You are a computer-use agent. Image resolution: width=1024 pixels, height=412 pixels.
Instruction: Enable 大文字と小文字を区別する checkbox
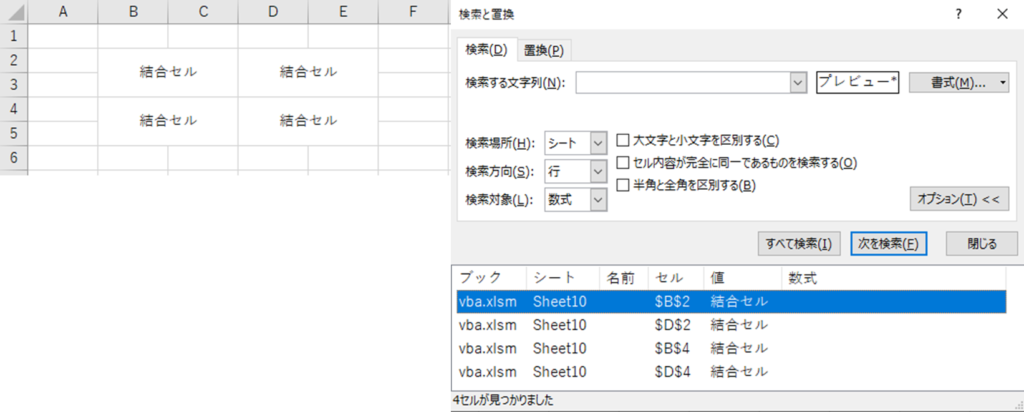(x=623, y=140)
